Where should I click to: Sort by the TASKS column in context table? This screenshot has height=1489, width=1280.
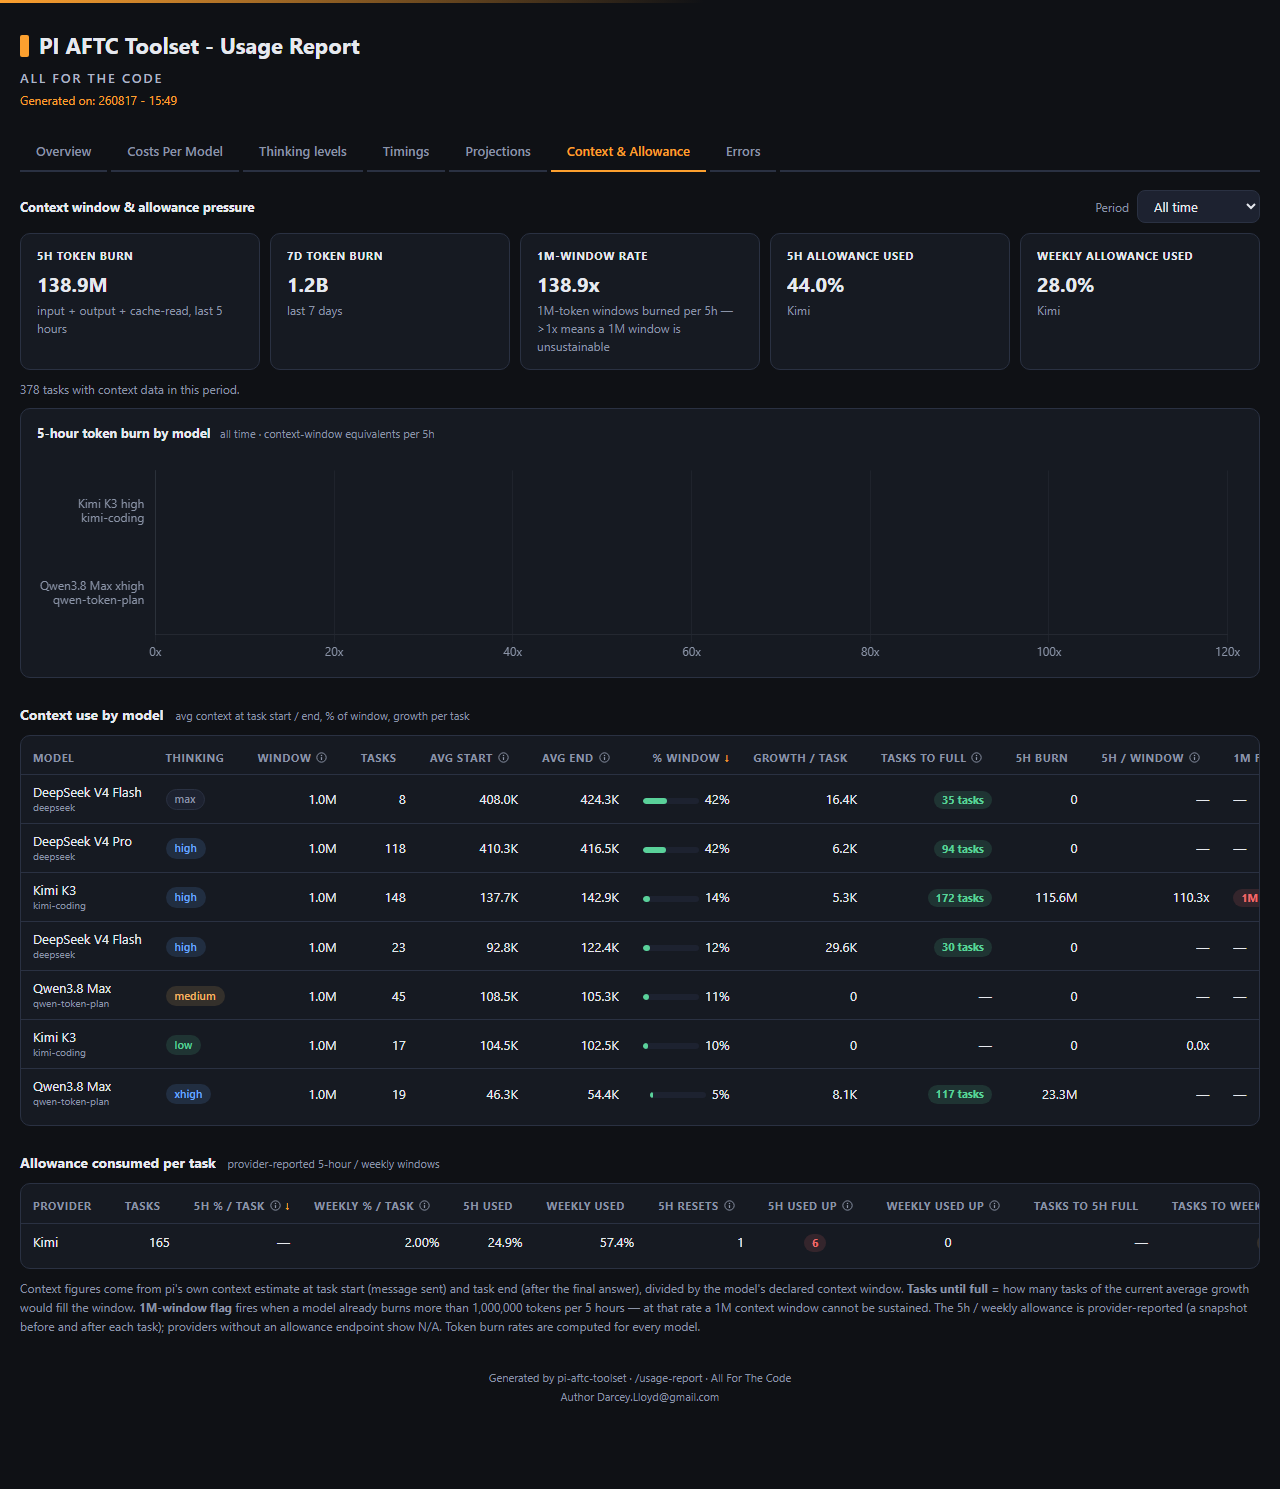click(378, 758)
